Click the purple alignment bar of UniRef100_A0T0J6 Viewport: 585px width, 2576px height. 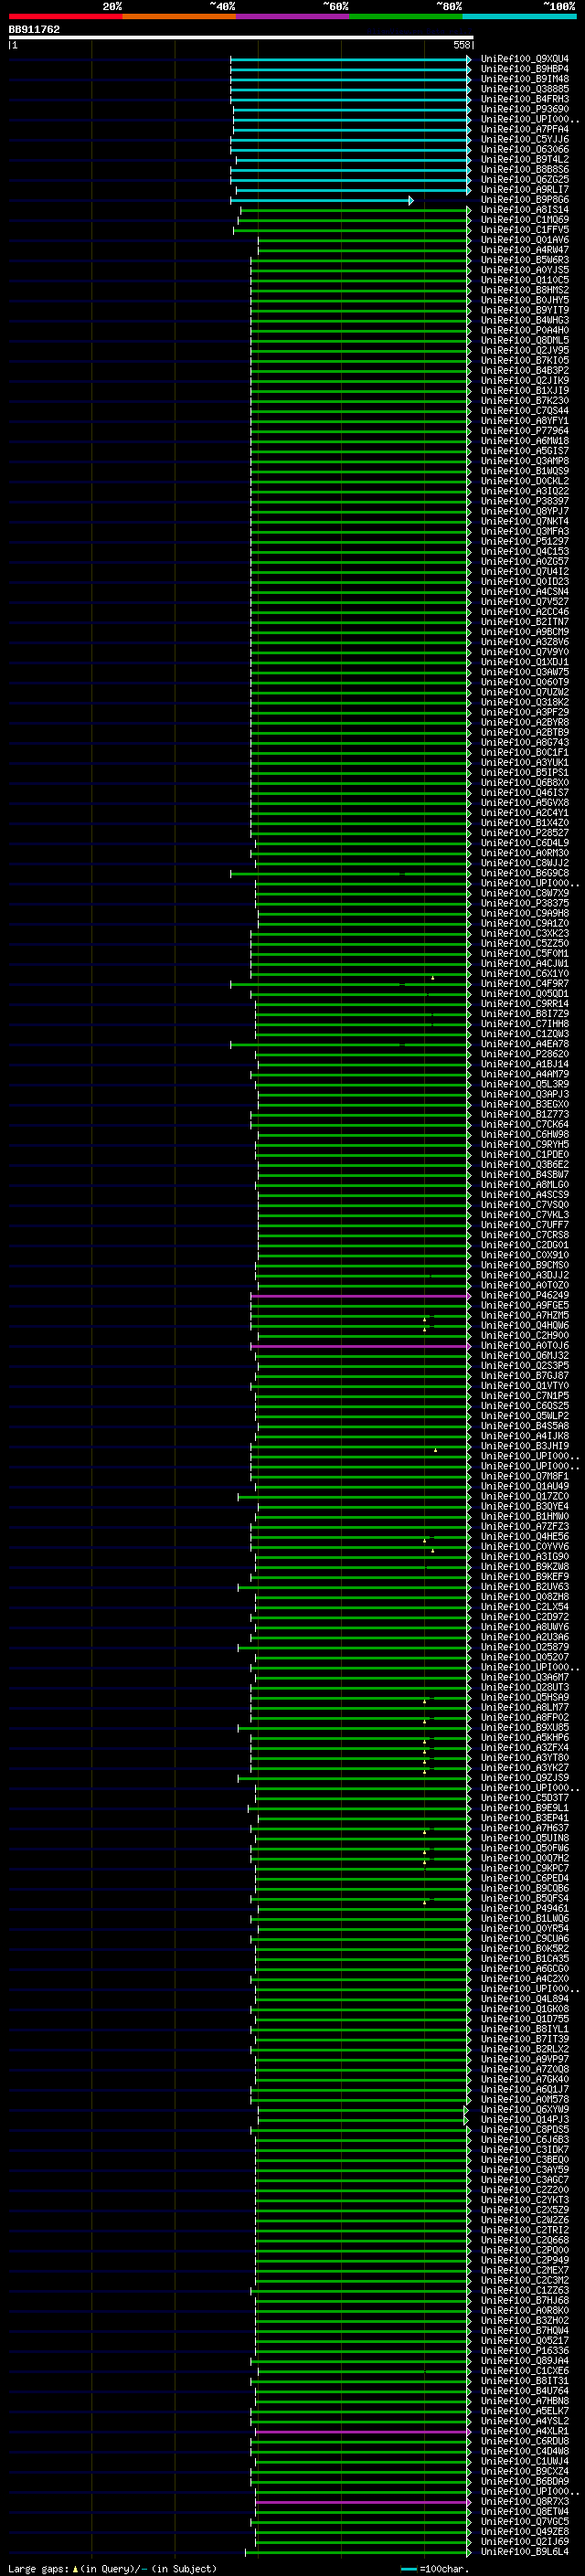[x=360, y=1346]
